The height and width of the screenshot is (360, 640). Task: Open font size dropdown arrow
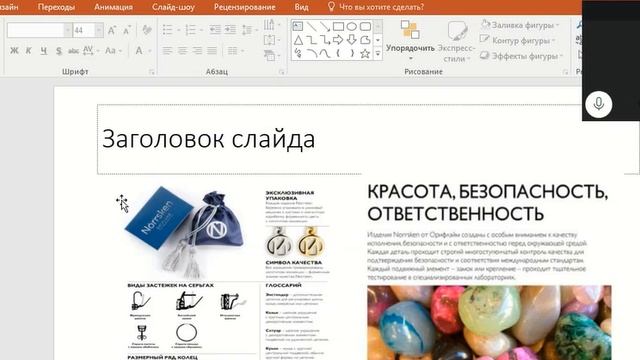[x=99, y=30]
